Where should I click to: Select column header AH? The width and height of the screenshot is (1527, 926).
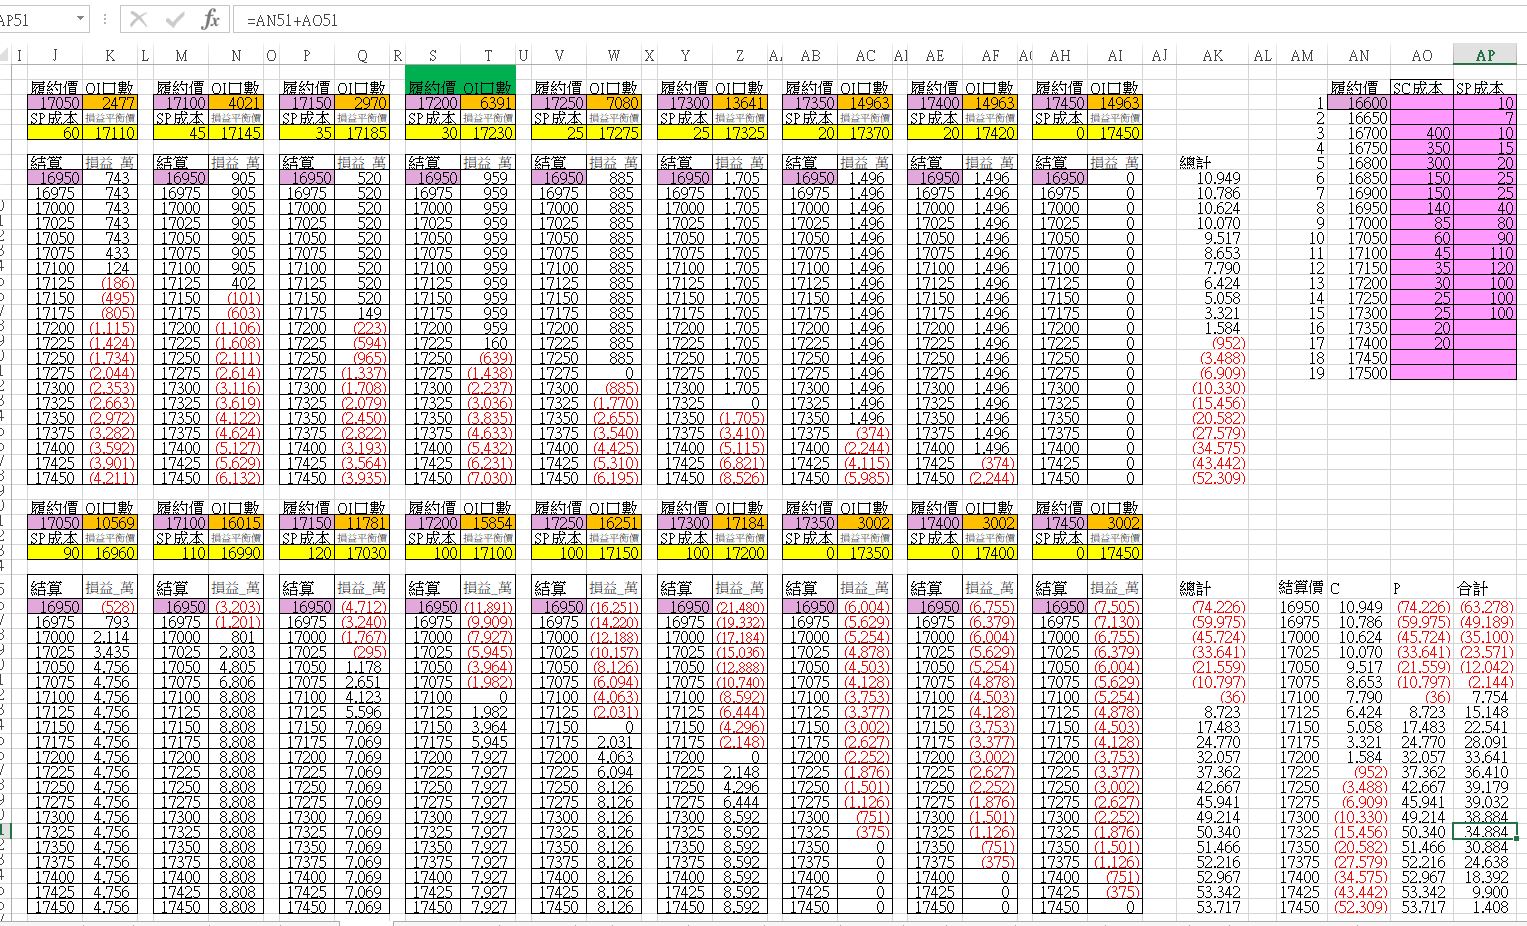coord(1060,56)
